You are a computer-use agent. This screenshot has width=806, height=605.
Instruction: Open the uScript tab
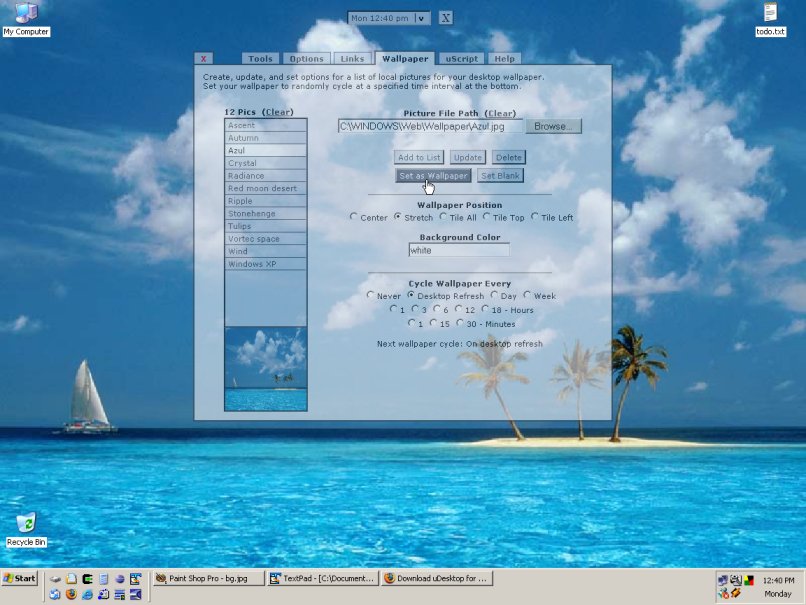tap(462, 59)
